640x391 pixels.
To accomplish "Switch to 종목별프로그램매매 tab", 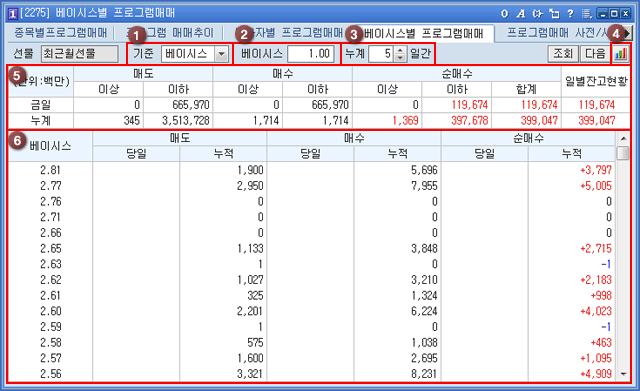I will [60, 33].
